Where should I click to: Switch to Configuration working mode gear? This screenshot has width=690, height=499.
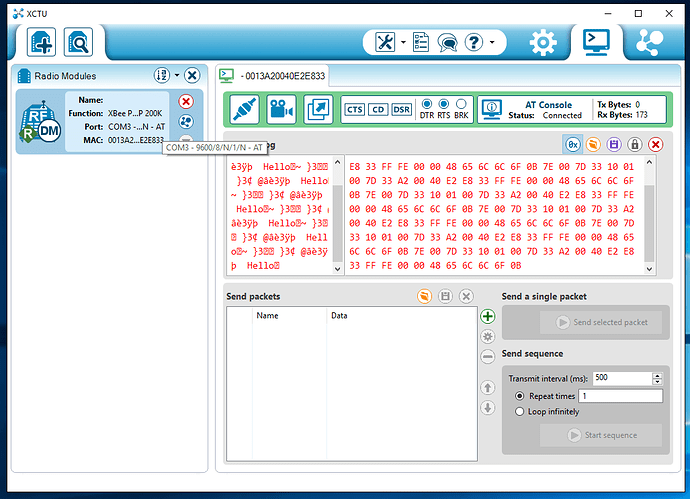pyautogui.click(x=543, y=42)
